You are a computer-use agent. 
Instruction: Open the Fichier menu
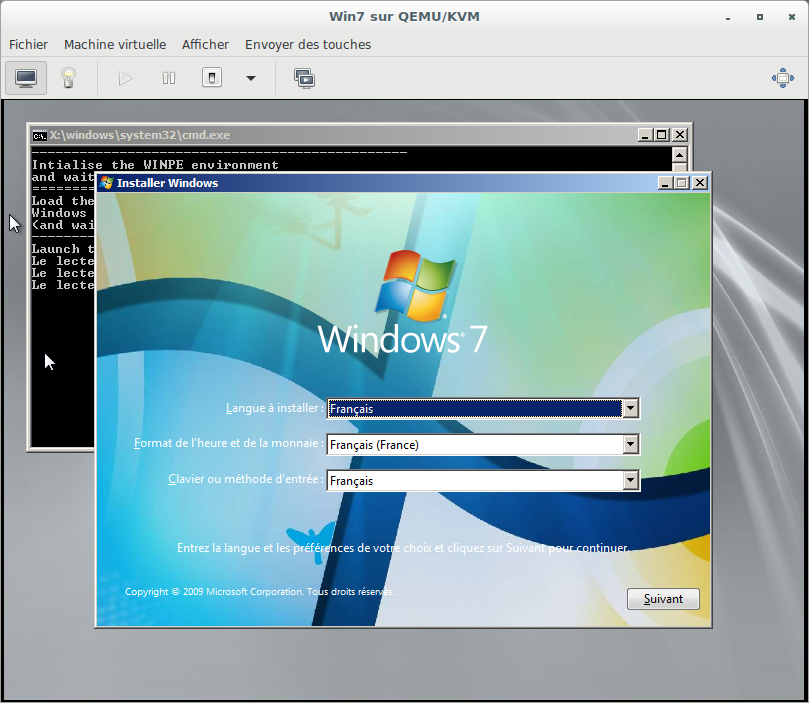28,45
